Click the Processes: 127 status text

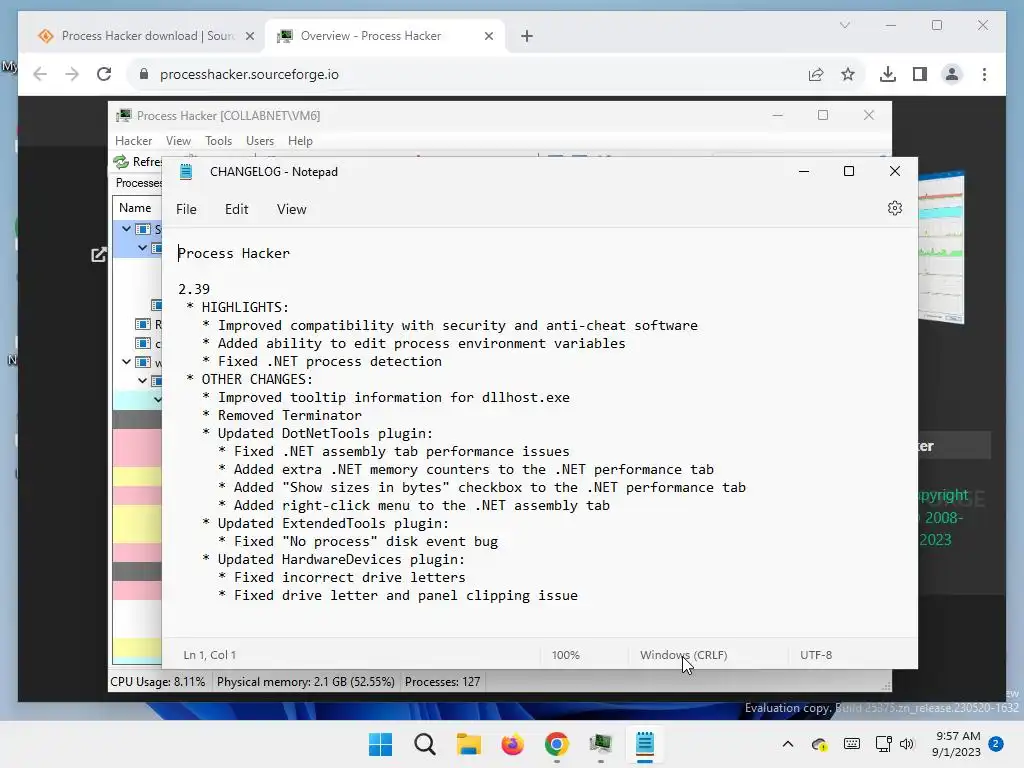coord(442,682)
